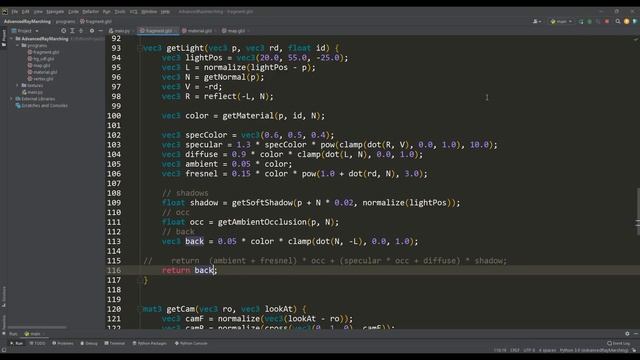Open the Navigate menu
The width and height of the screenshot is (640, 360).
point(55,11)
